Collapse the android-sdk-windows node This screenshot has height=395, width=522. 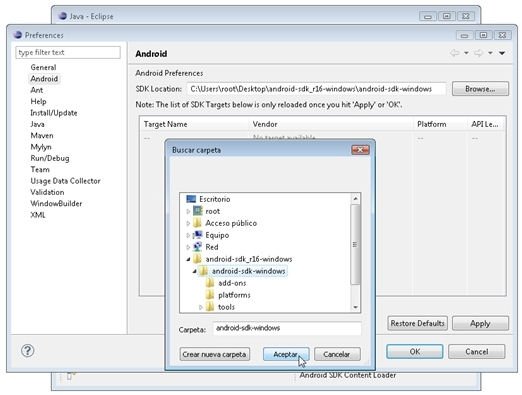click(195, 271)
